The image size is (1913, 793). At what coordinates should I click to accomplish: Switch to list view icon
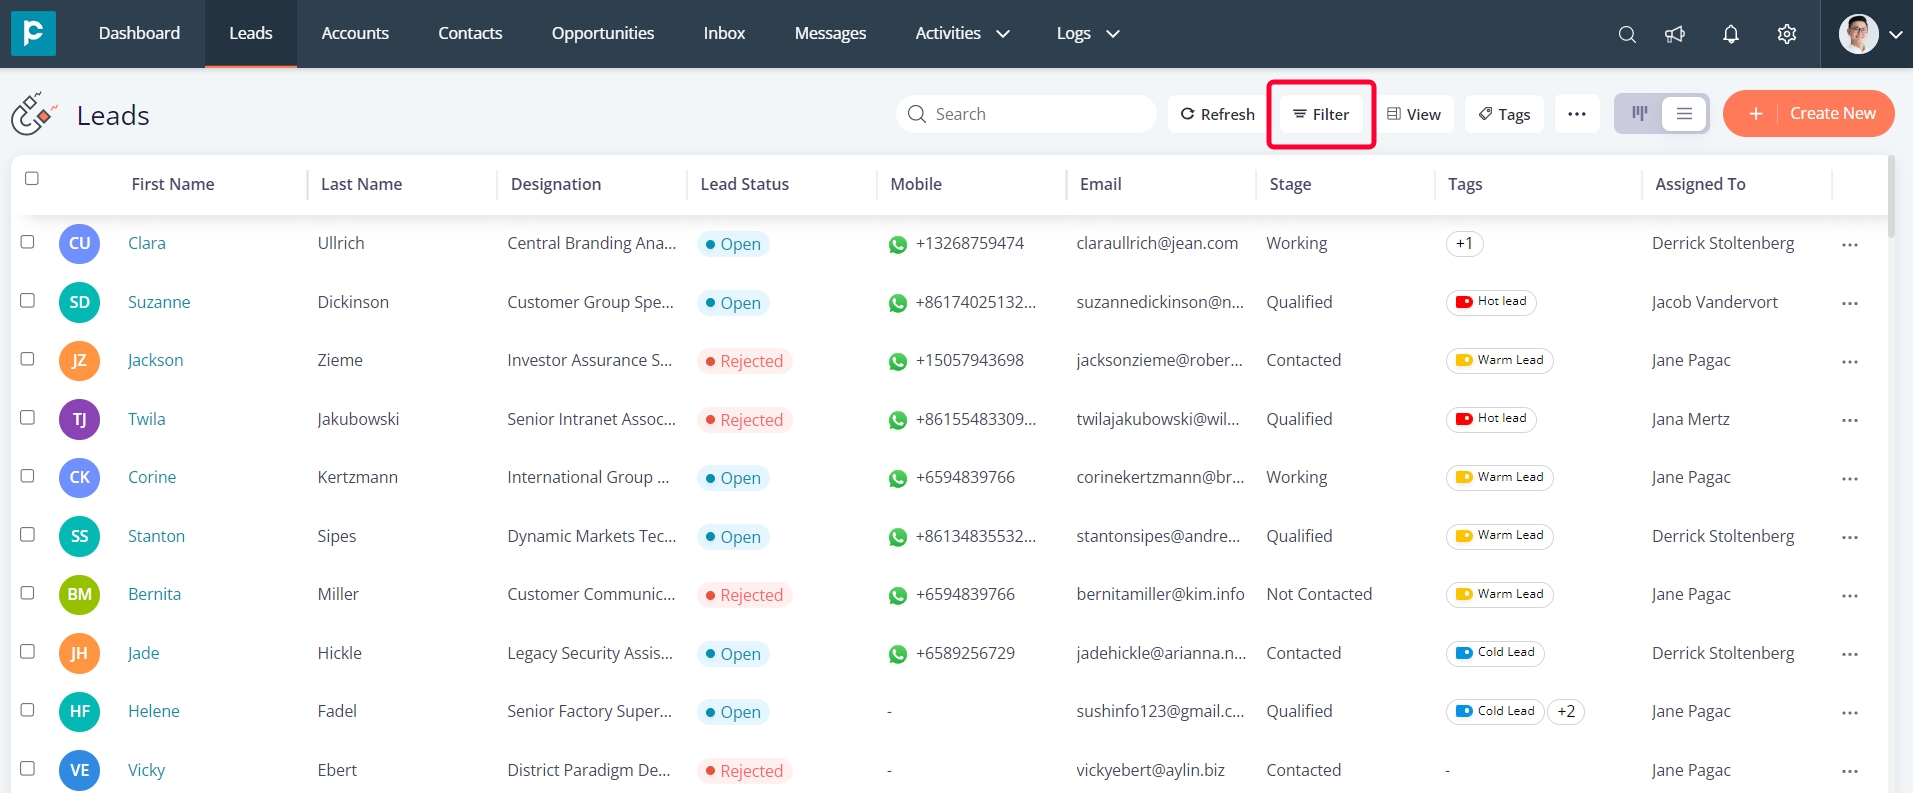click(x=1684, y=114)
